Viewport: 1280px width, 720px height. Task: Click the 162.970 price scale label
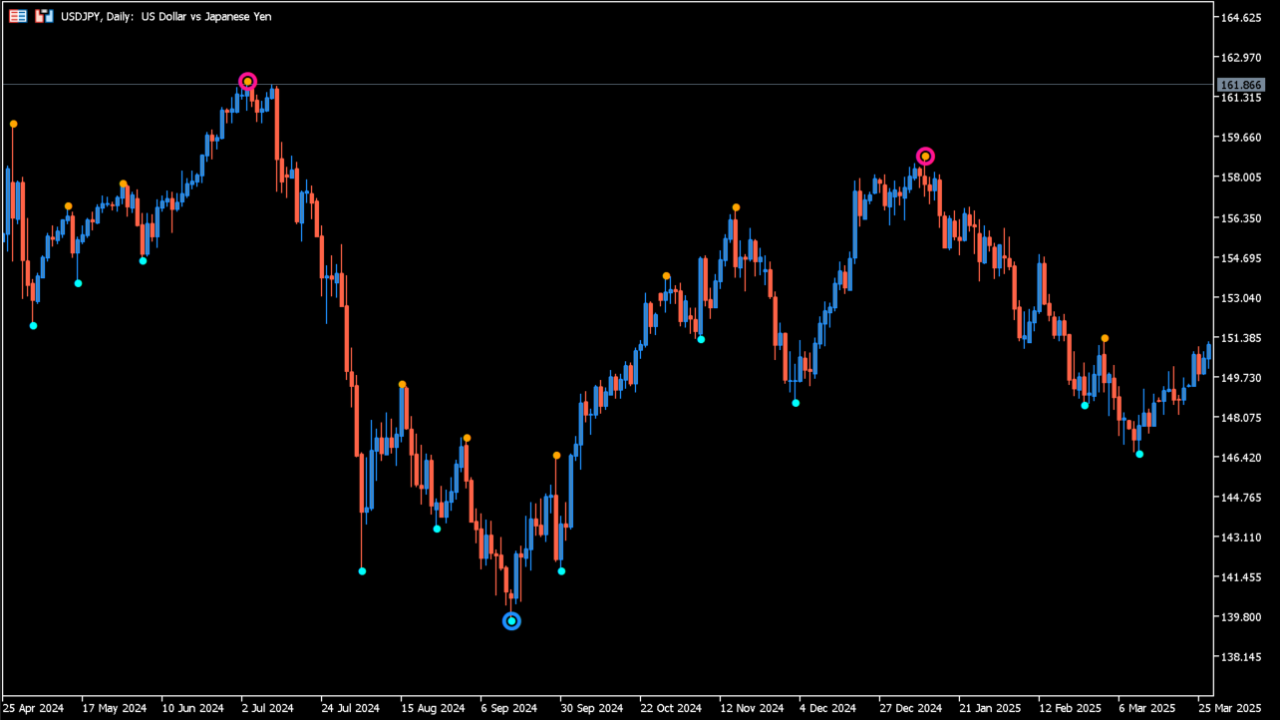click(1241, 58)
